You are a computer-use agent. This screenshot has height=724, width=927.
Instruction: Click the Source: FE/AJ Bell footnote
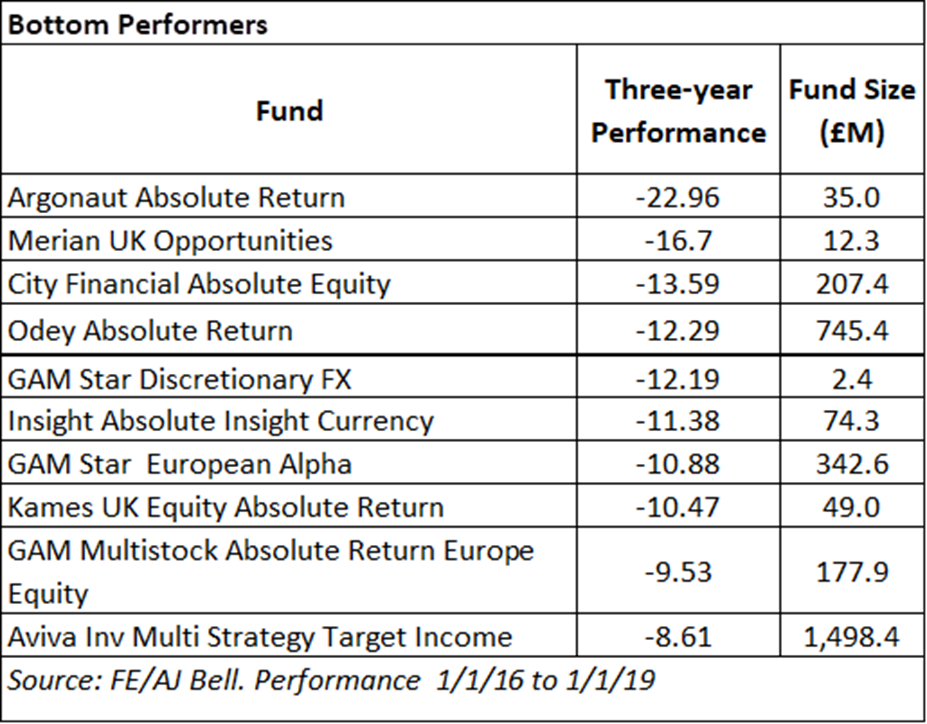331,680
